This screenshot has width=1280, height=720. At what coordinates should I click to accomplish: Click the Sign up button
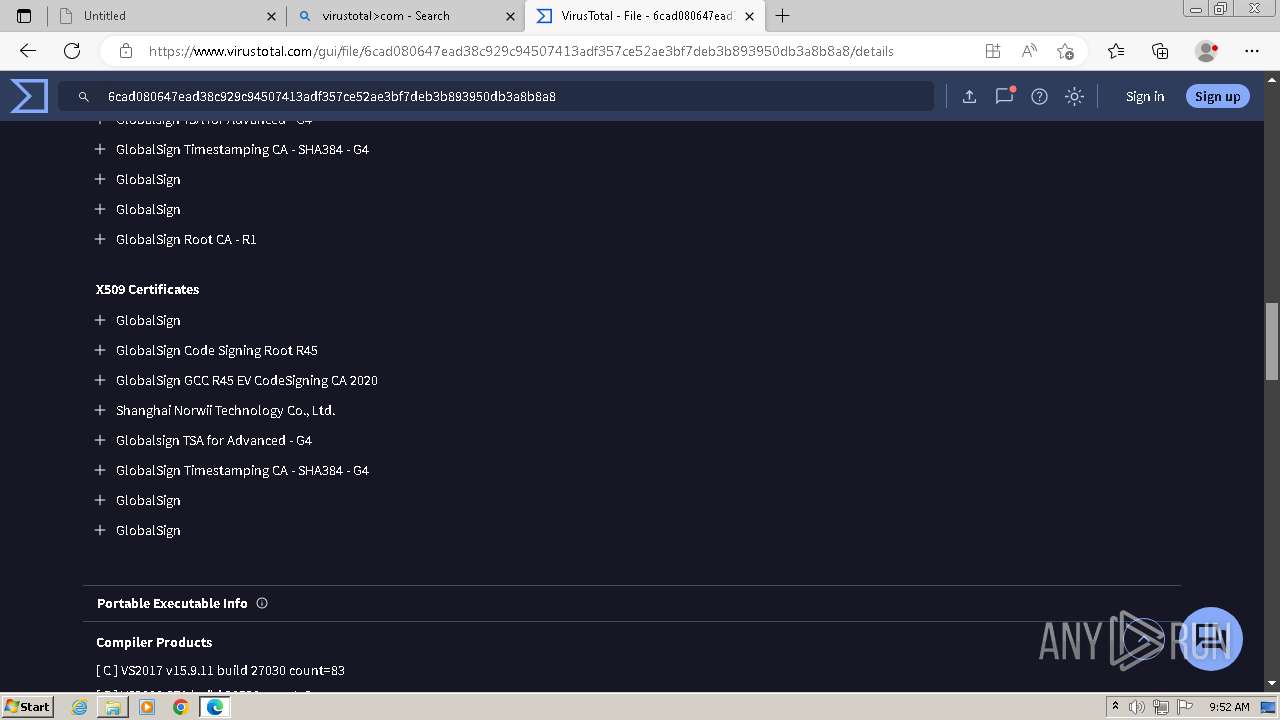point(1217,96)
